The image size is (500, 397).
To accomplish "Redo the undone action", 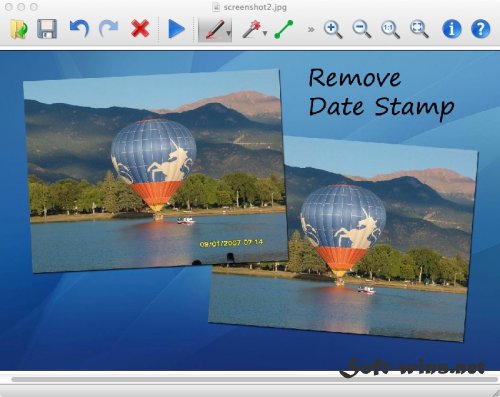I will coord(109,29).
